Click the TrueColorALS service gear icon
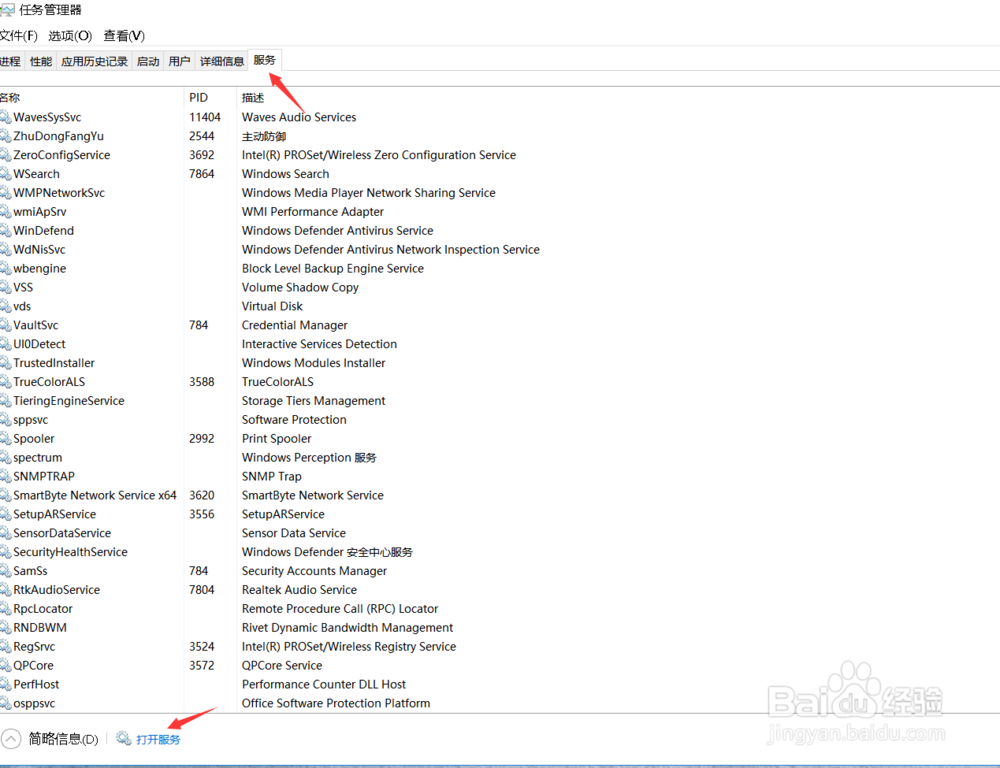This screenshot has width=1000, height=768. (x=5, y=382)
